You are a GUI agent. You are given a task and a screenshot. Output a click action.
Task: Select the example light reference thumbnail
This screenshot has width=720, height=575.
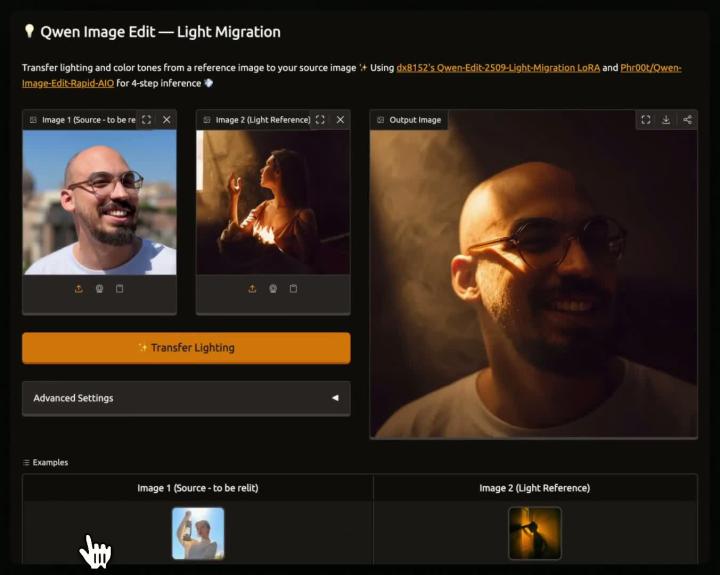pyautogui.click(x=535, y=533)
